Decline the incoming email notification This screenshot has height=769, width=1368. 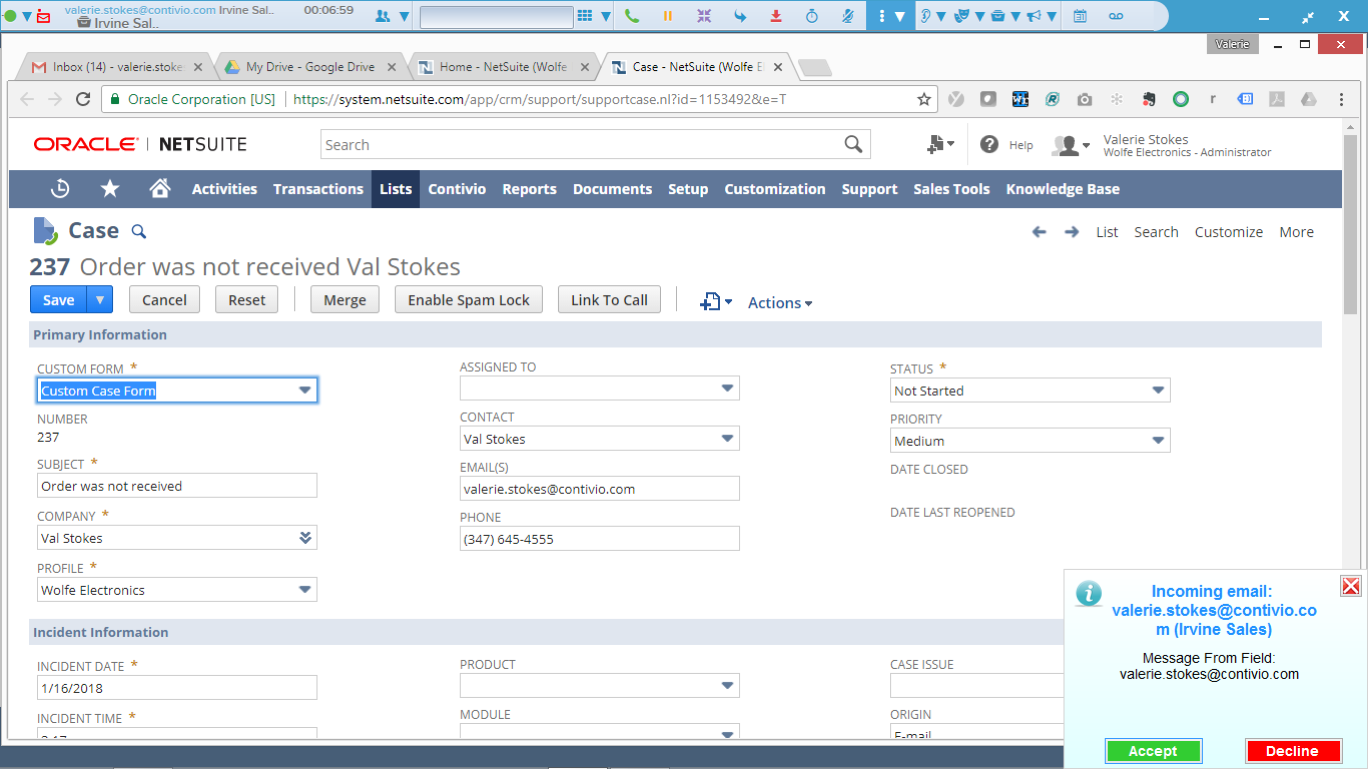[1292, 750]
